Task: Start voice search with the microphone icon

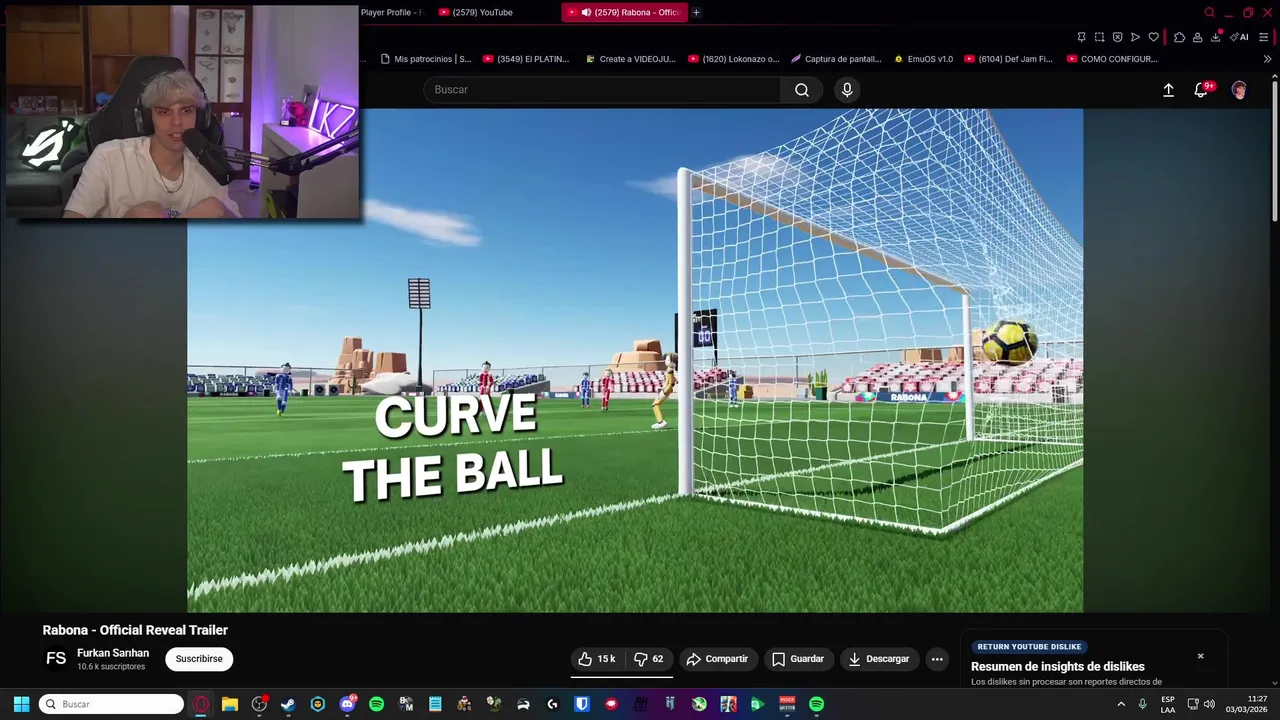Action: 847,90
